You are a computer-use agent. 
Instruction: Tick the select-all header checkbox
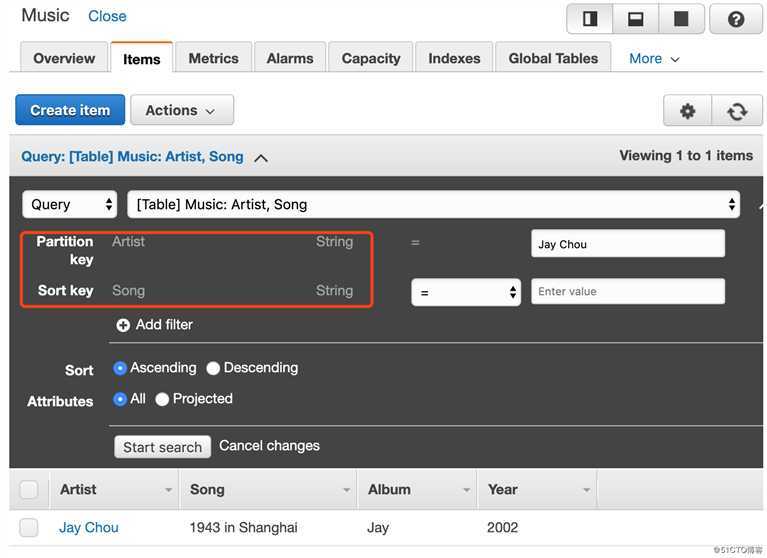(x=29, y=490)
